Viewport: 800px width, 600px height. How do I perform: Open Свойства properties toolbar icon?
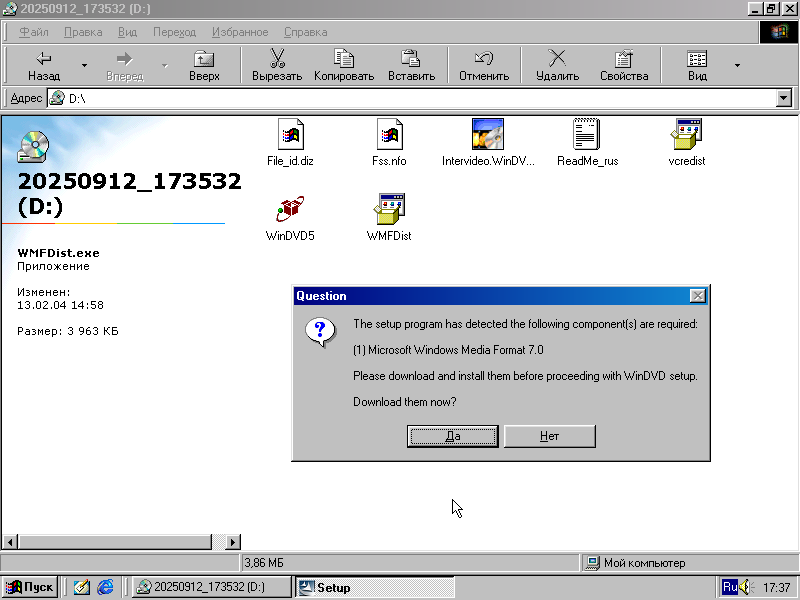click(x=624, y=65)
